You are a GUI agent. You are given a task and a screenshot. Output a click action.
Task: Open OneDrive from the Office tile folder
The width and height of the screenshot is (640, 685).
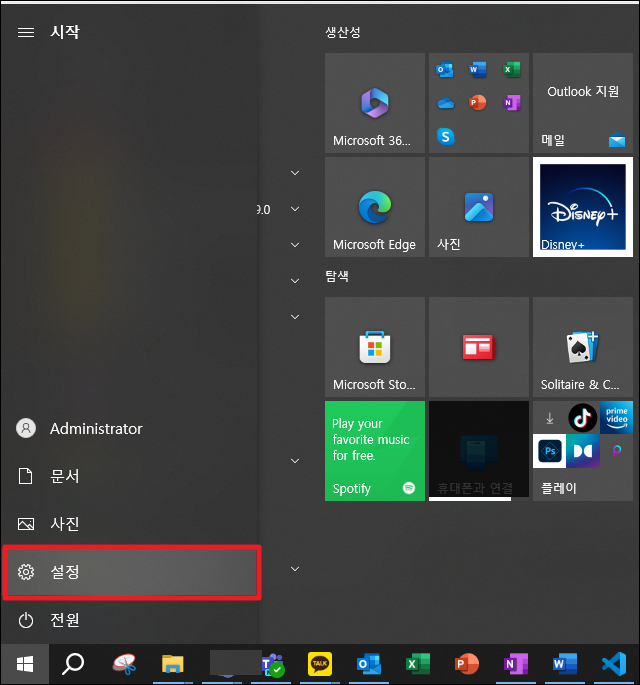[446, 103]
